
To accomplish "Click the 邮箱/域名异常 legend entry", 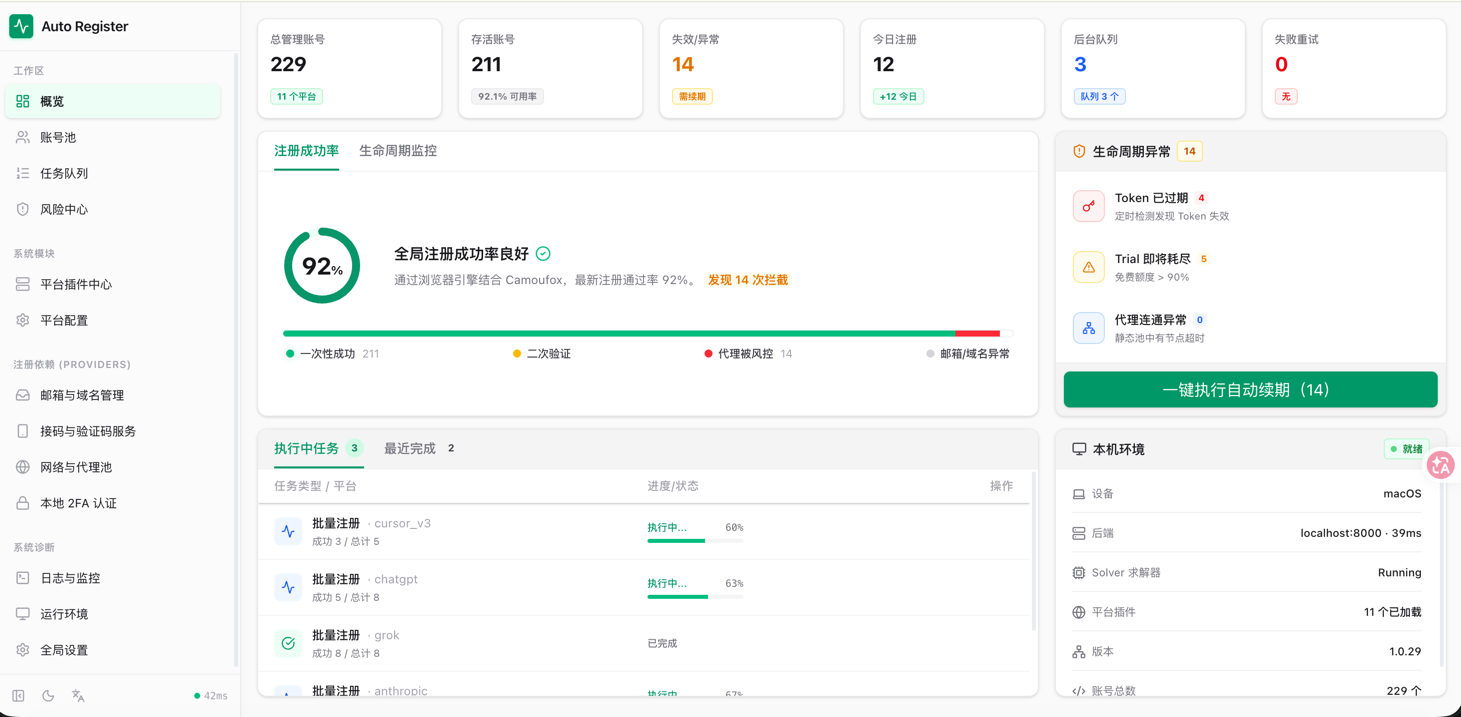I will pyautogui.click(x=967, y=354).
